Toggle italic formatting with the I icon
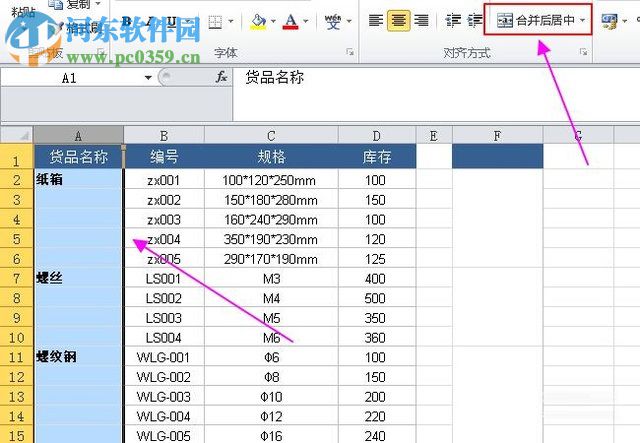This screenshot has height=443, width=640. coord(149,21)
